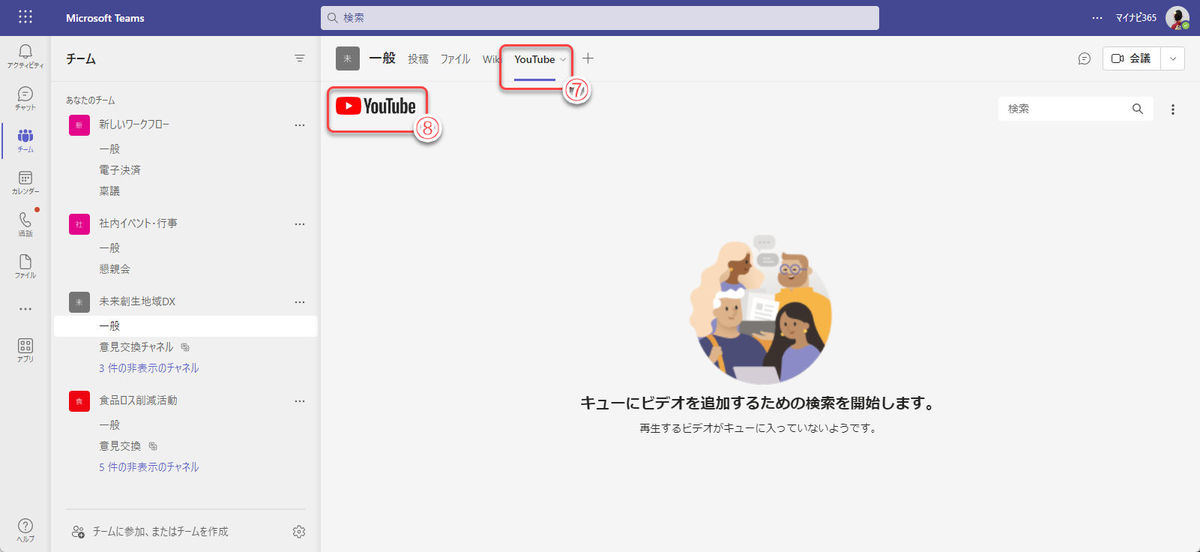Viewport: 1200px width, 552px height.
Task: Open 一般 channel under 新しいワークフロー
Action: [109, 149]
